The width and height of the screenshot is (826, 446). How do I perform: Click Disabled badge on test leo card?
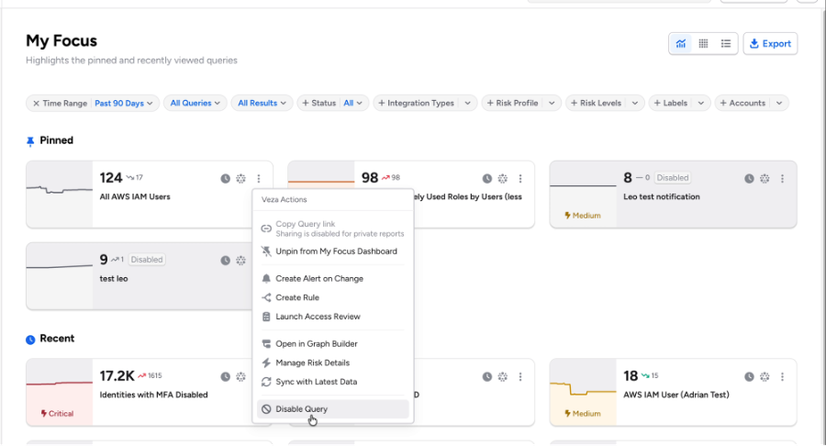(146, 260)
